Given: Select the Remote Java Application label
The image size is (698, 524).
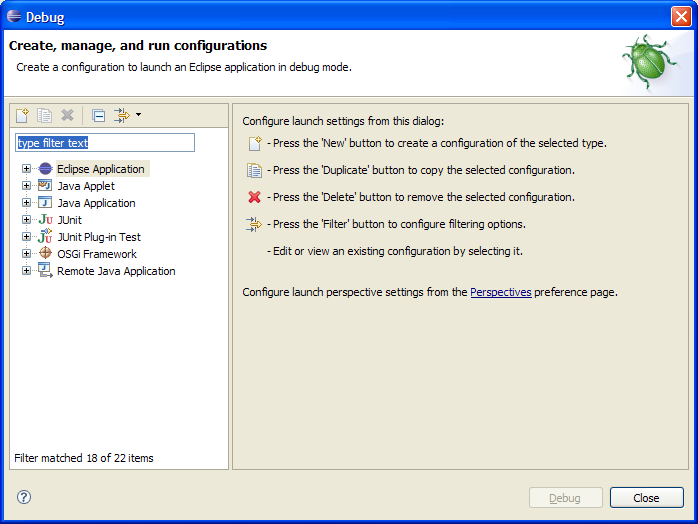Looking at the screenshot, I should [116, 271].
